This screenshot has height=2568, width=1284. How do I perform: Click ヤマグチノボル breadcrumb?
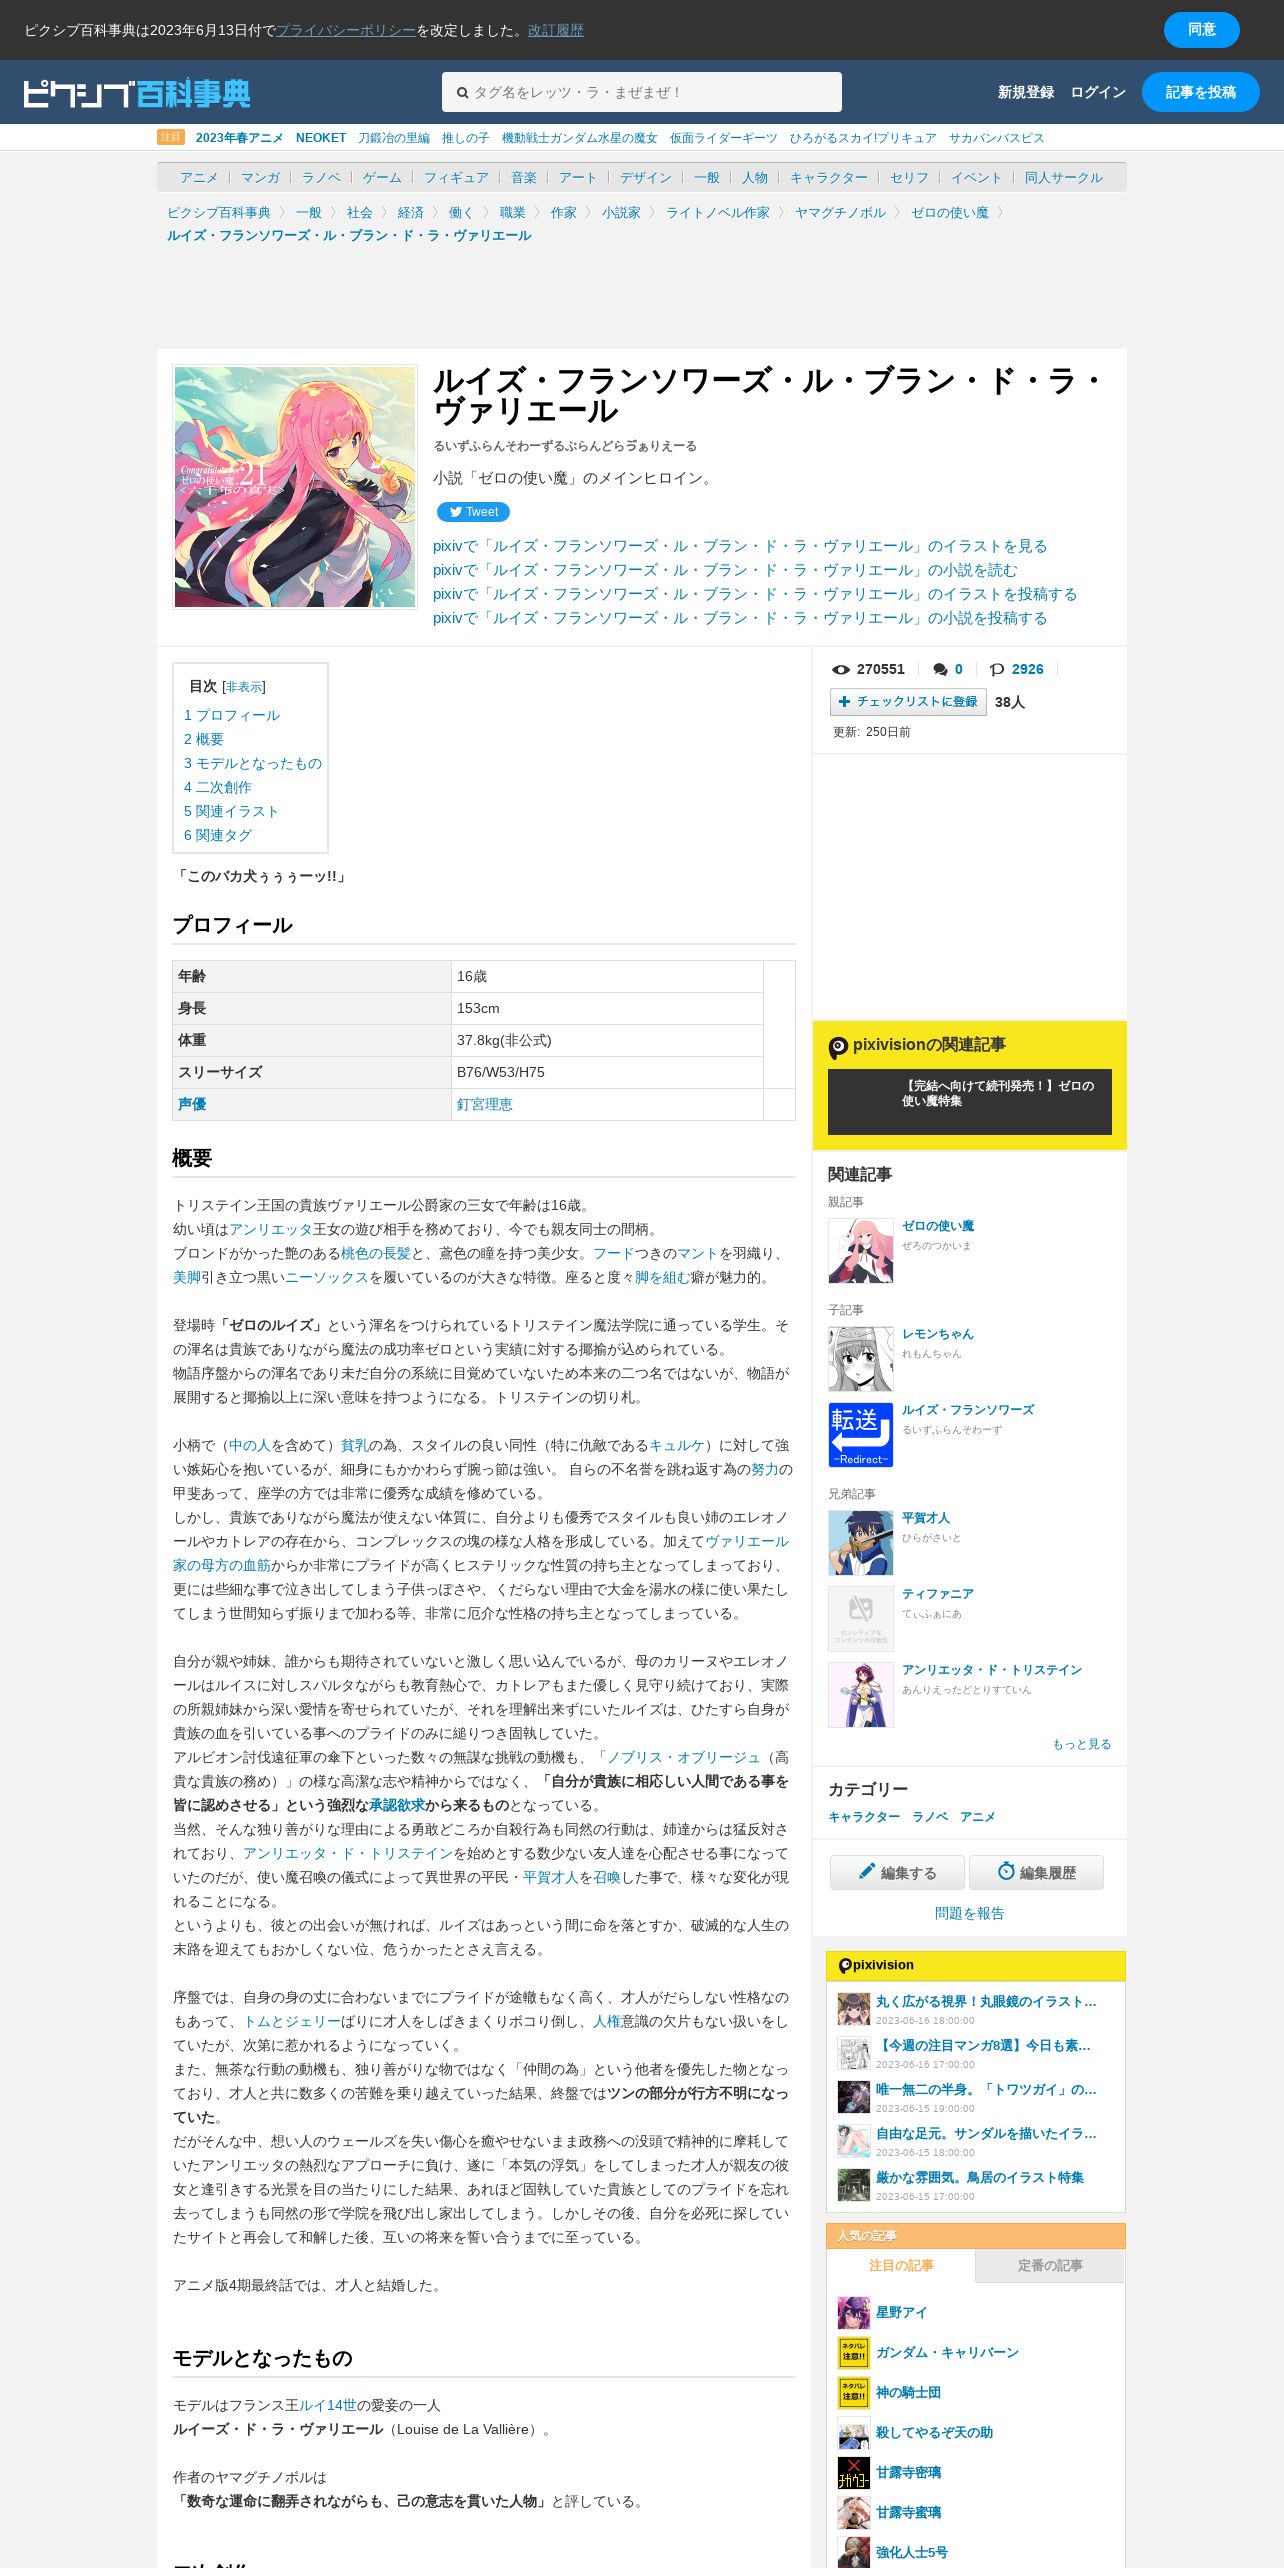pyautogui.click(x=840, y=212)
